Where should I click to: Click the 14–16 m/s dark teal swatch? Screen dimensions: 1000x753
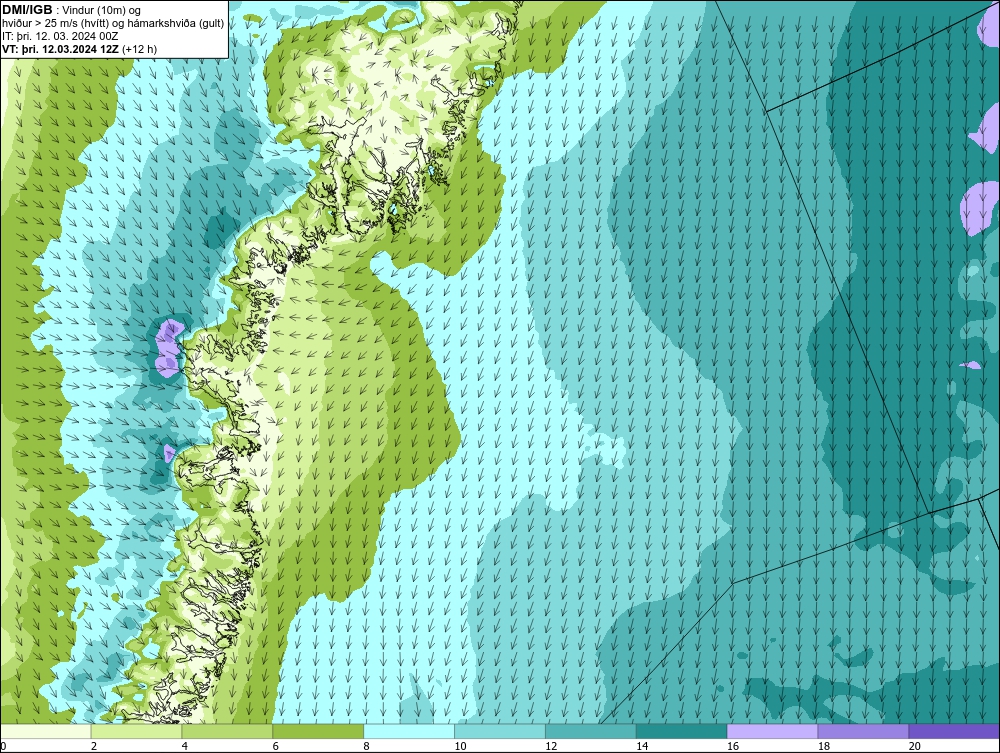(x=682, y=731)
